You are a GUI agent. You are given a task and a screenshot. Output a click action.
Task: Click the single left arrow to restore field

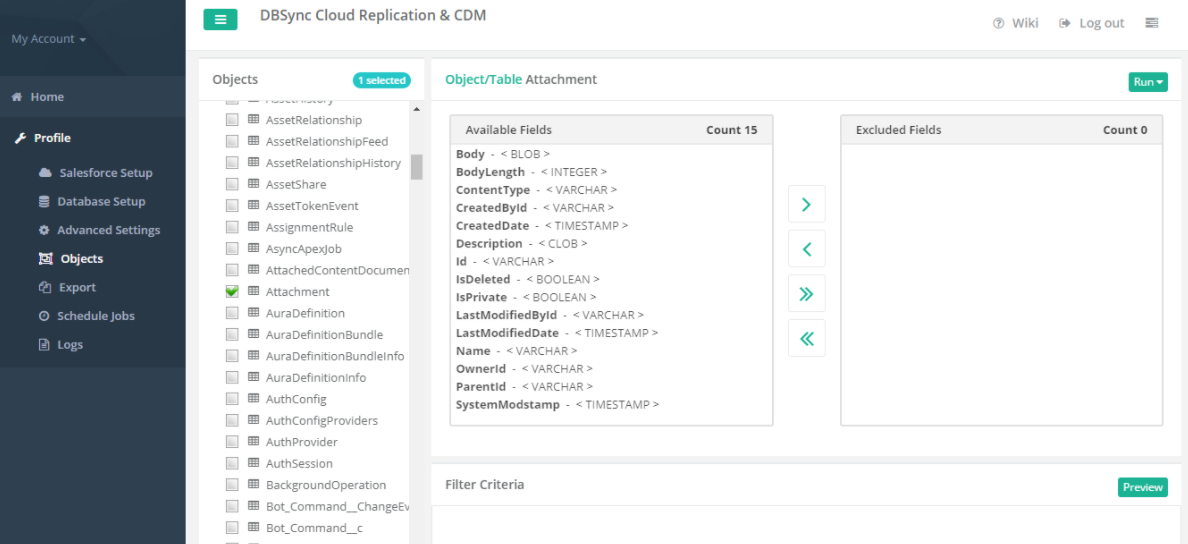(x=806, y=249)
